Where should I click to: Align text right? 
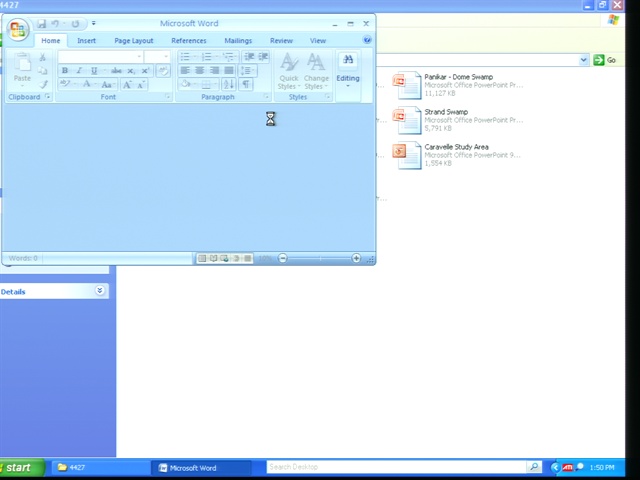214,71
